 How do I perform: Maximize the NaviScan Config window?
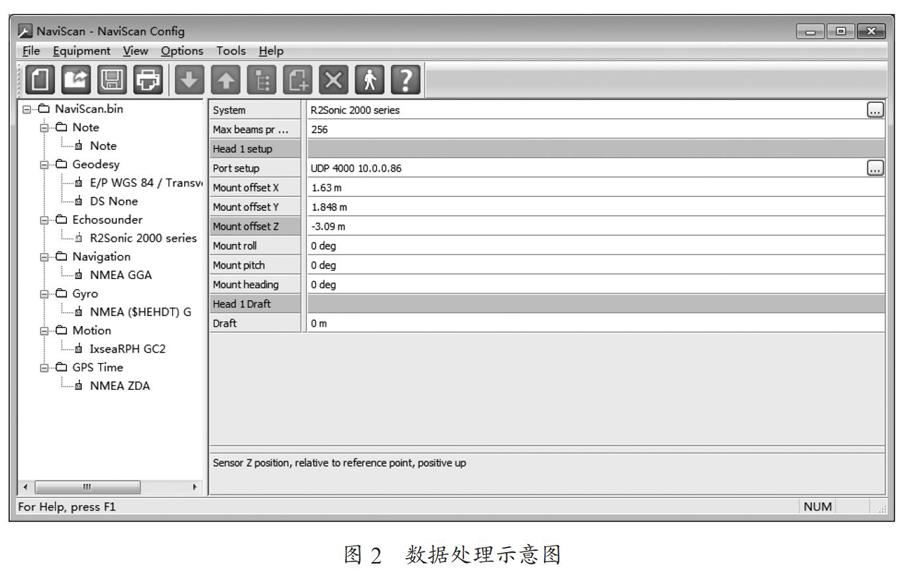(x=841, y=31)
